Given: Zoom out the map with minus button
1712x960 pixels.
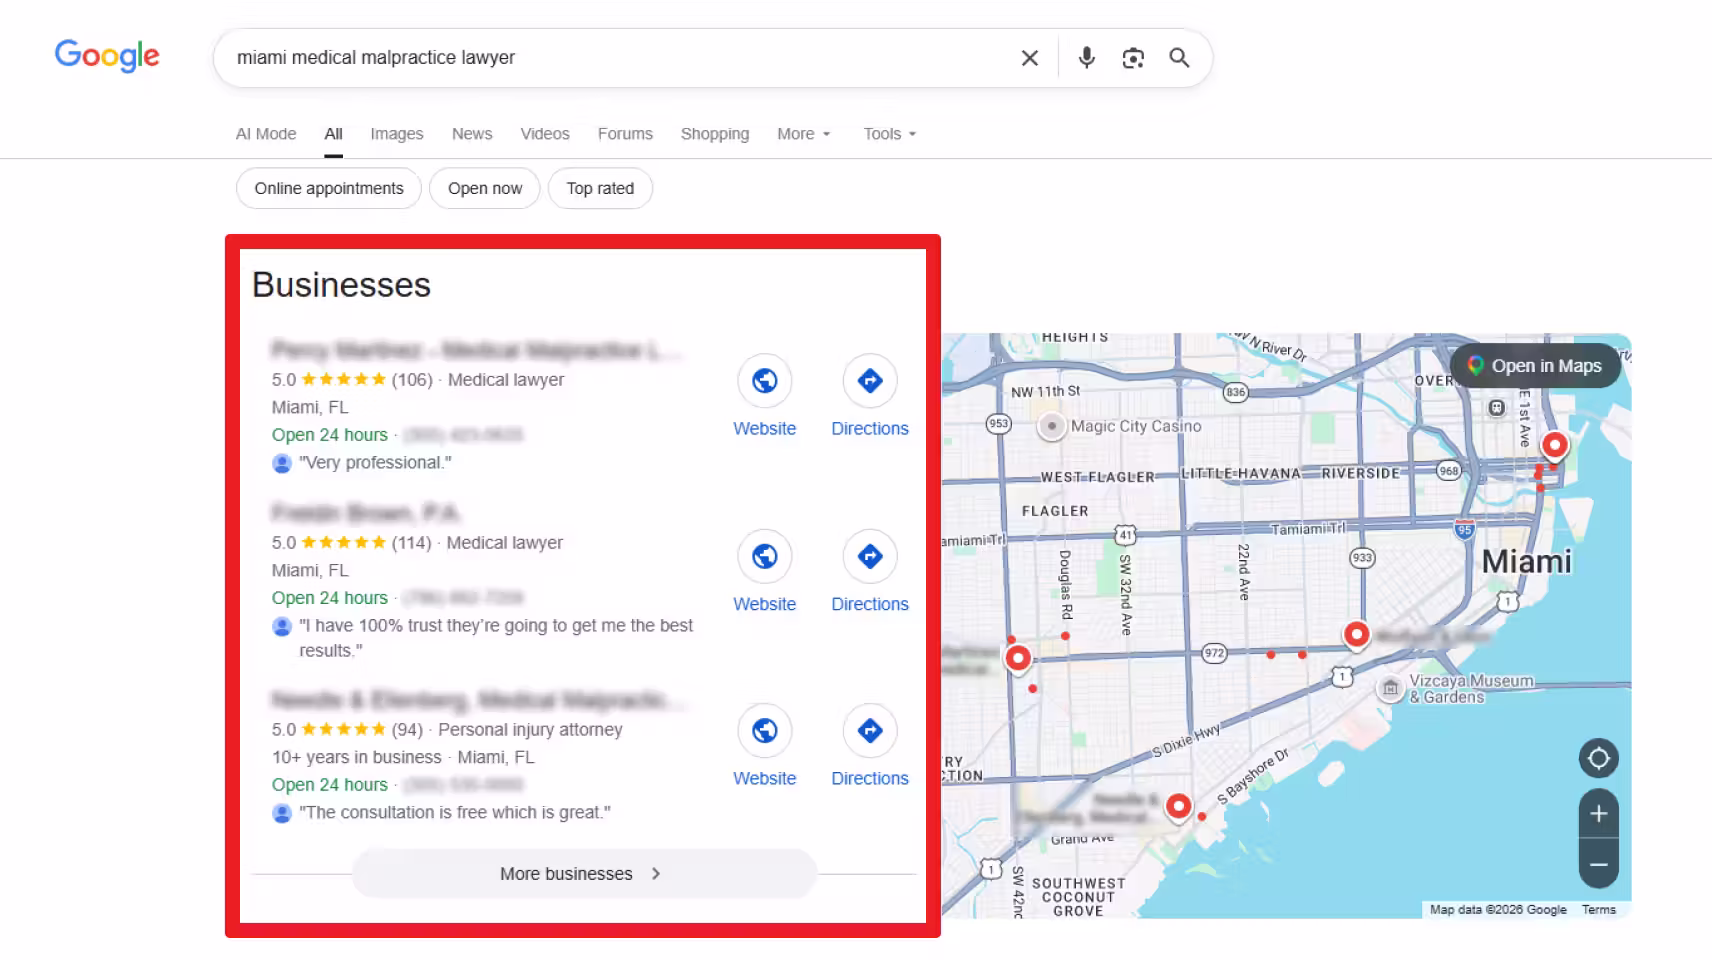Looking at the screenshot, I should (x=1599, y=864).
